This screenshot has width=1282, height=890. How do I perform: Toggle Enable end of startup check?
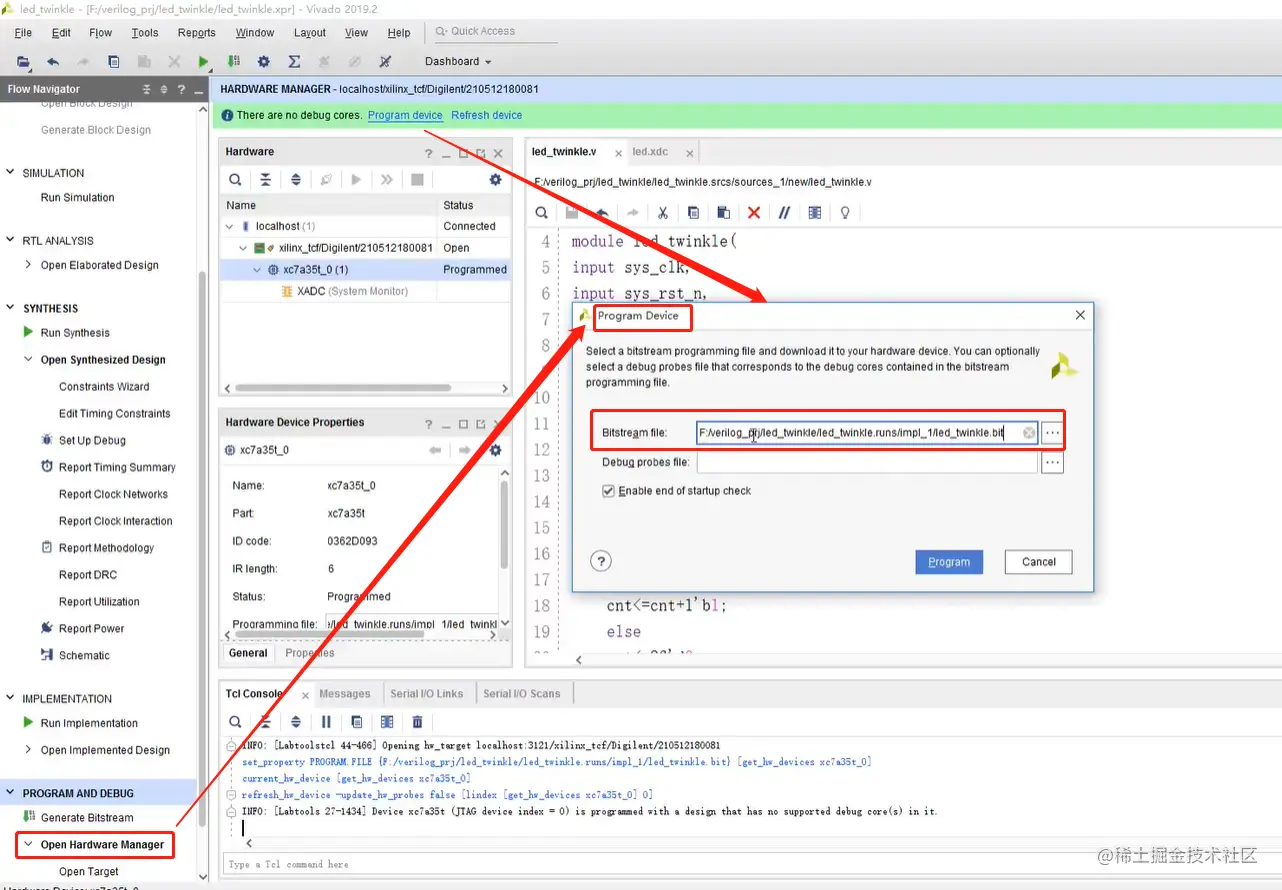pos(608,491)
